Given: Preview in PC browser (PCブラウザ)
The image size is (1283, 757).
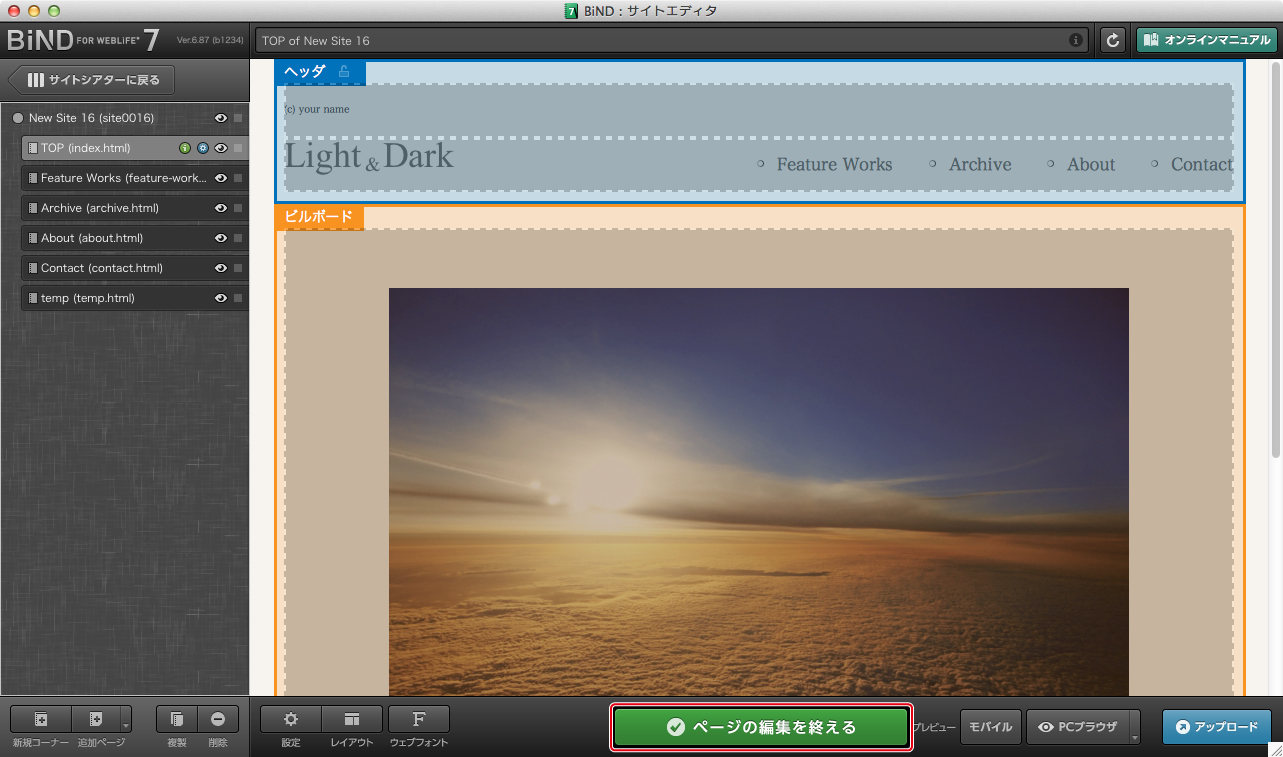Looking at the screenshot, I should coord(1078,727).
